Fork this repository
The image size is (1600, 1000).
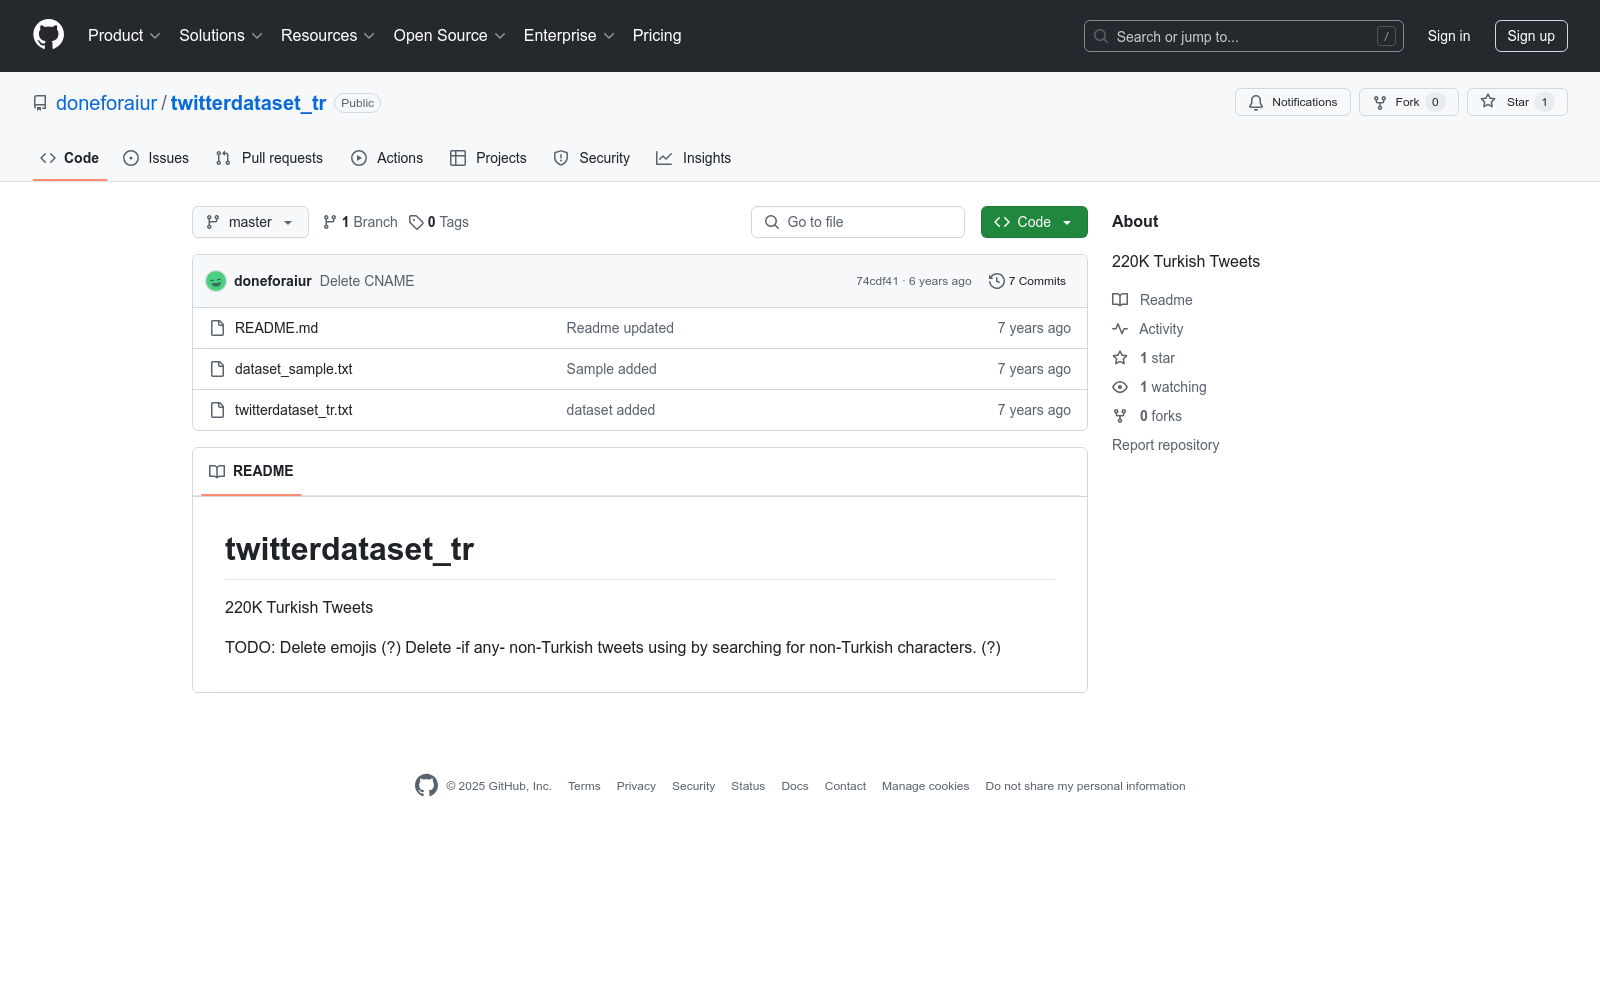[x=1409, y=102]
